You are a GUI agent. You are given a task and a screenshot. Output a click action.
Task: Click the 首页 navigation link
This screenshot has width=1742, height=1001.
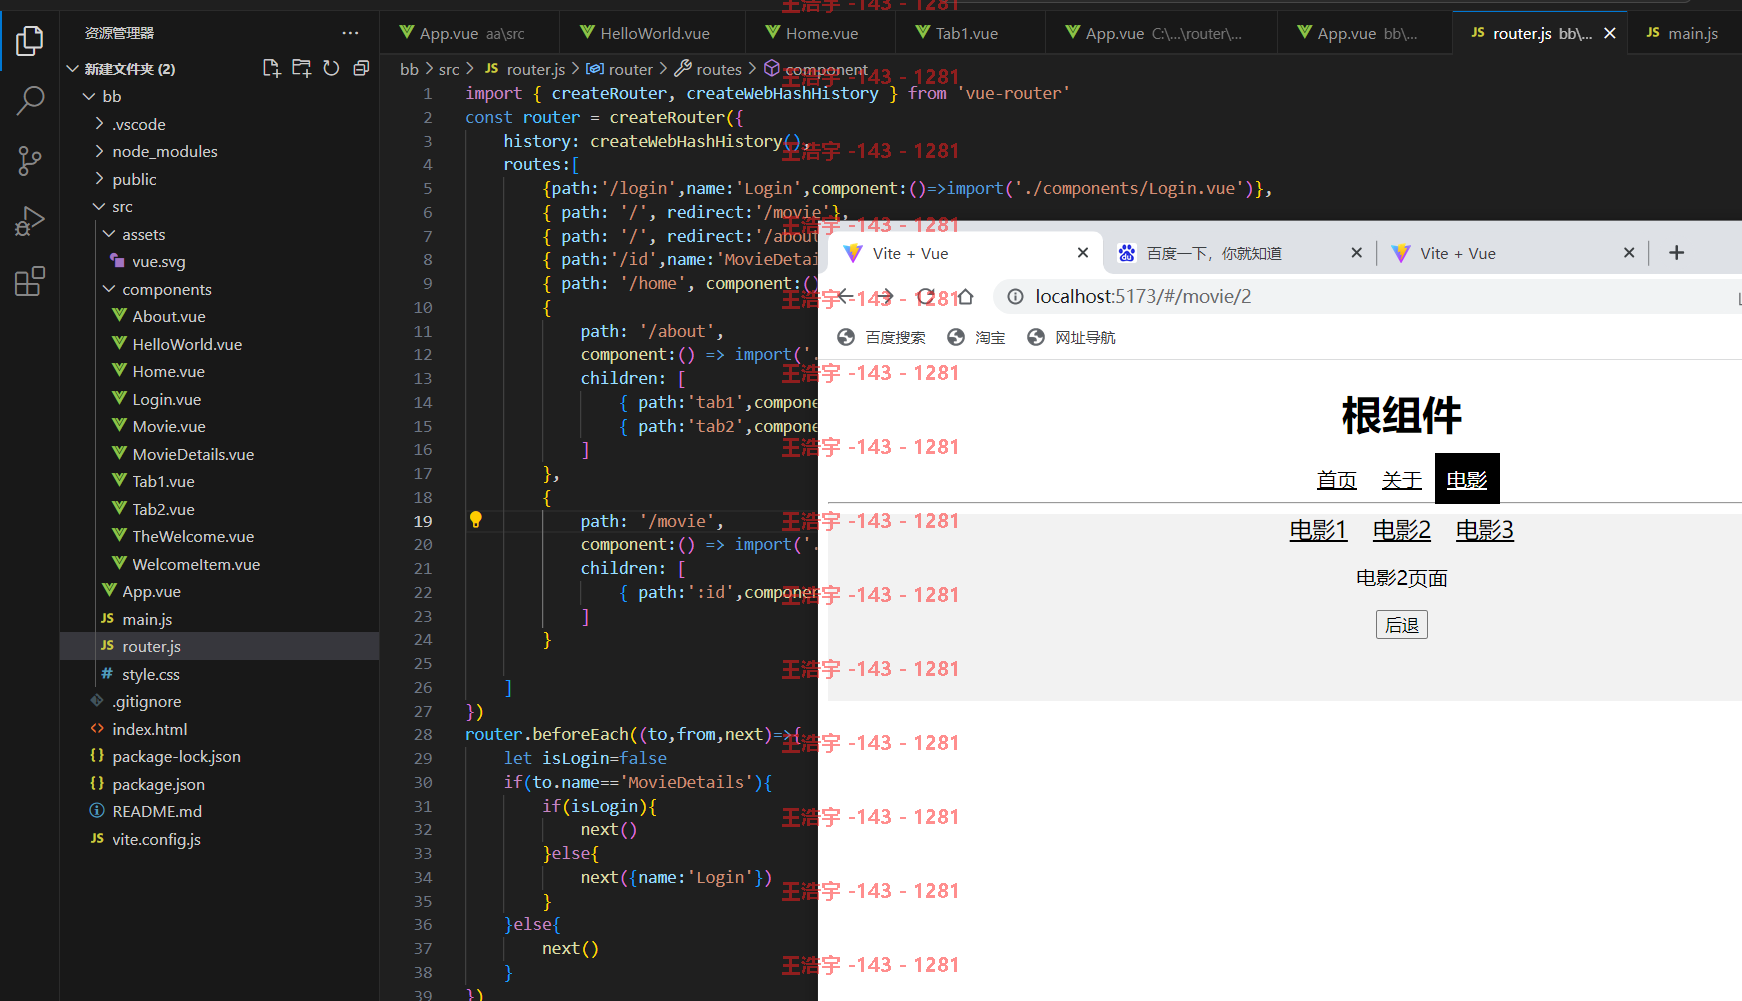[1336, 480]
